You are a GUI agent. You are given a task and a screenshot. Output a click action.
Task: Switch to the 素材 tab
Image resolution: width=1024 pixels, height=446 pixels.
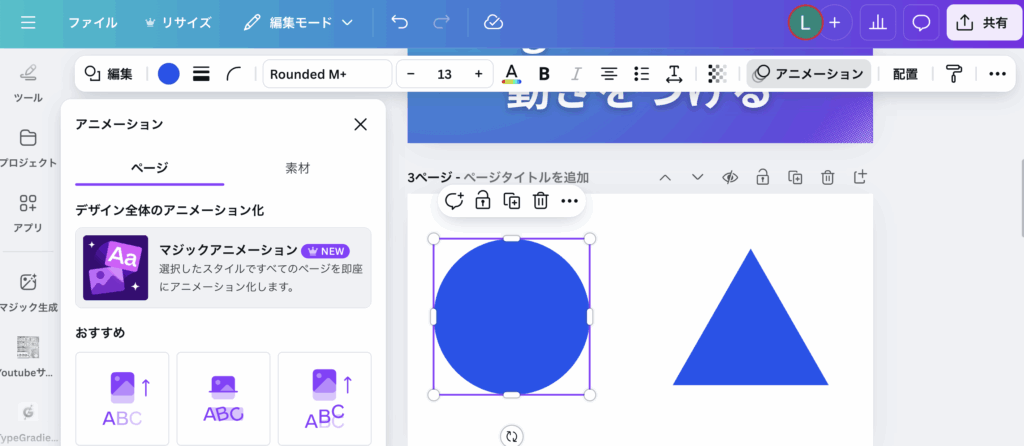pos(297,168)
